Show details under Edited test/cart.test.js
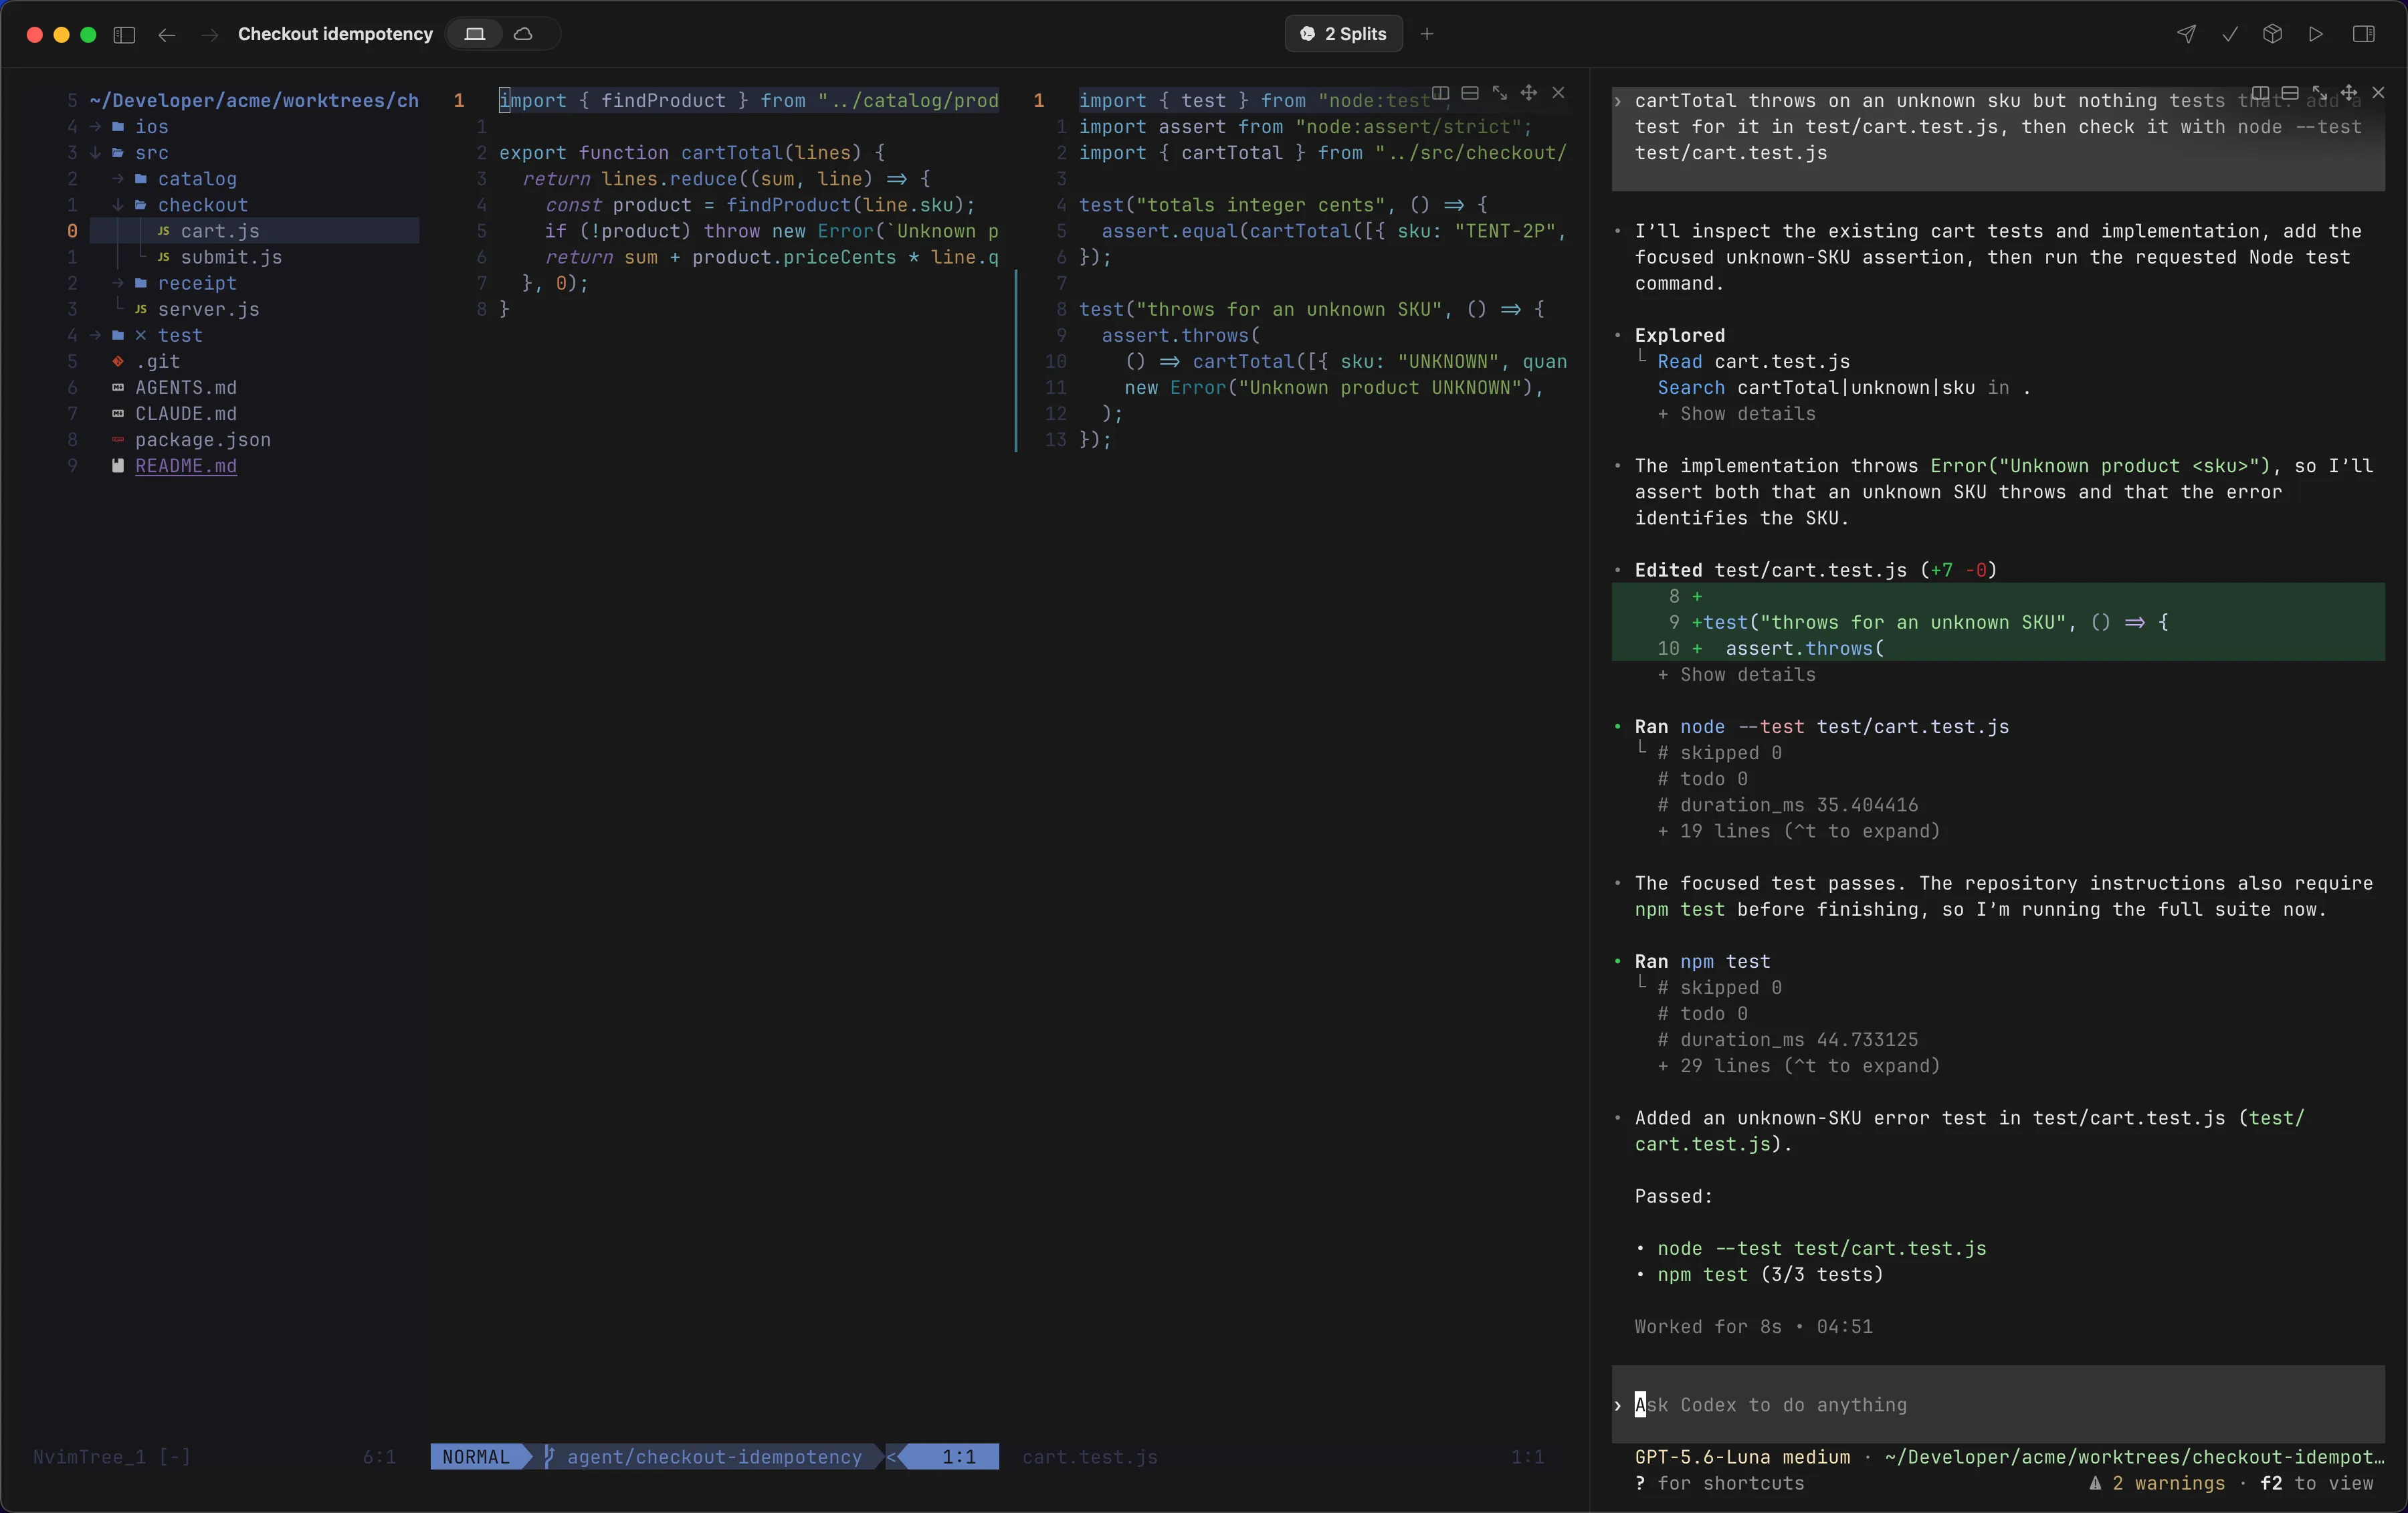This screenshot has width=2408, height=1513. pos(1737,675)
